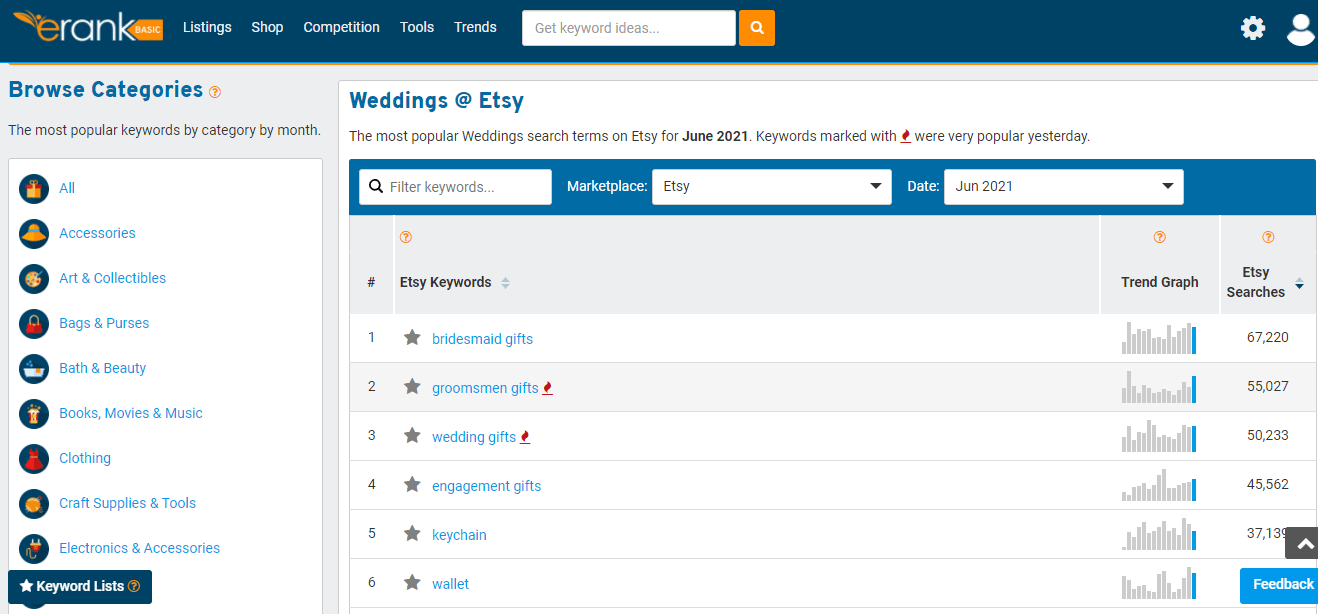The height and width of the screenshot is (614, 1318).
Task: Open the engagement gifts keyword link
Action: pos(486,486)
